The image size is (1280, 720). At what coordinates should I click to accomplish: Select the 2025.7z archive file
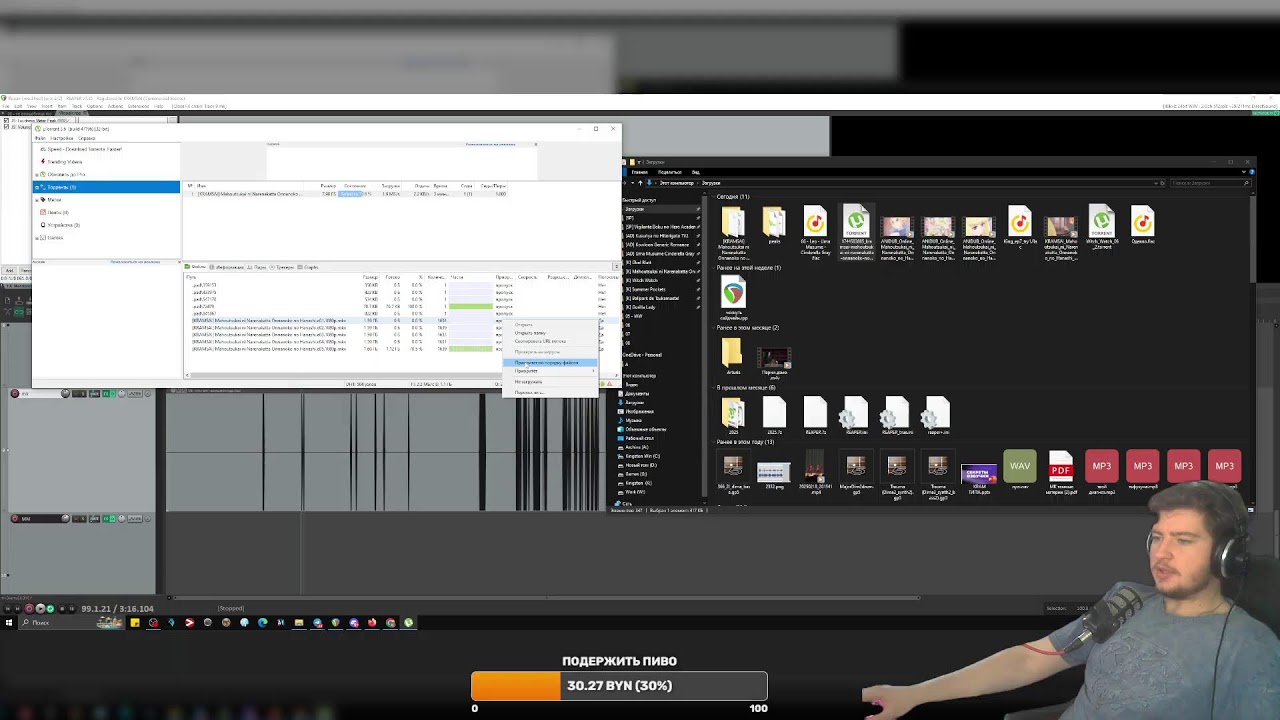pyautogui.click(x=774, y=412)
